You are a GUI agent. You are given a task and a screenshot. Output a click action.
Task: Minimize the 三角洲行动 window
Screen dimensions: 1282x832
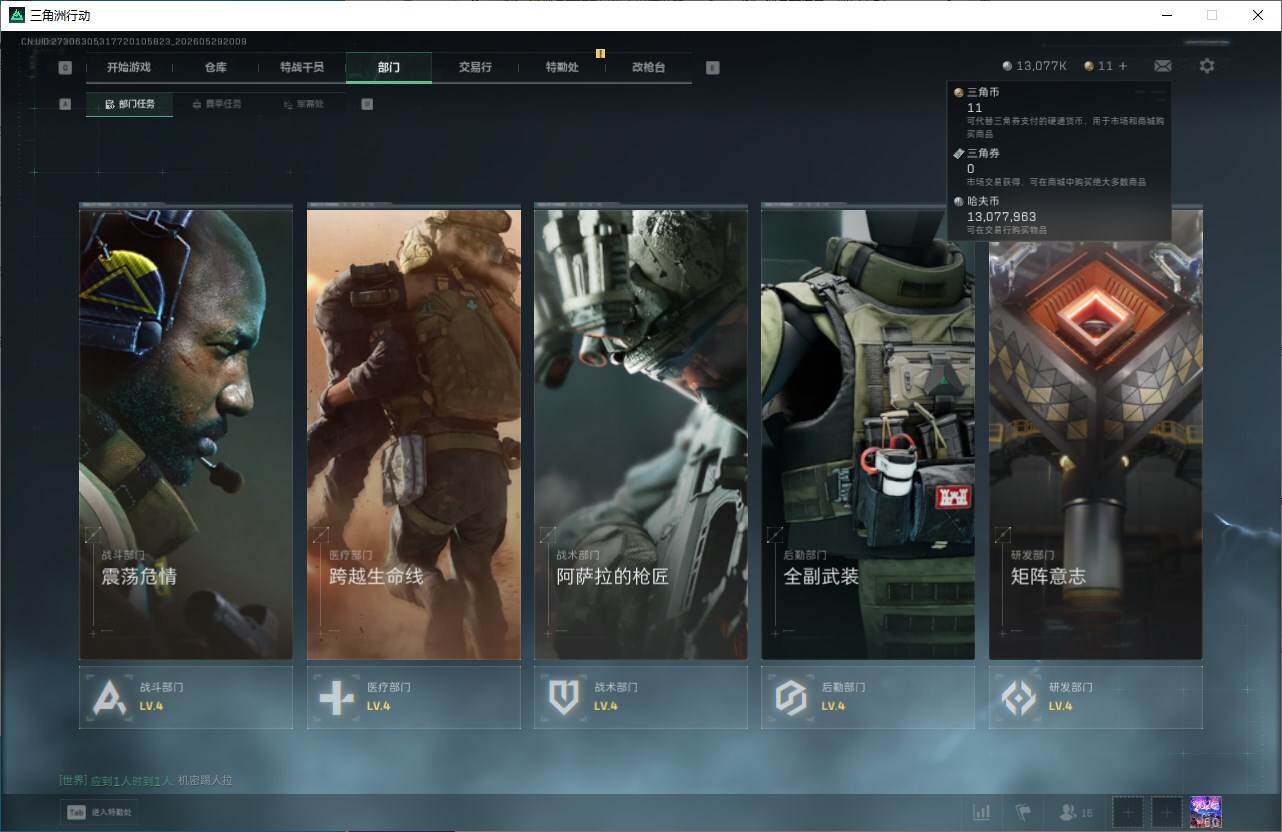[1167, 15]
